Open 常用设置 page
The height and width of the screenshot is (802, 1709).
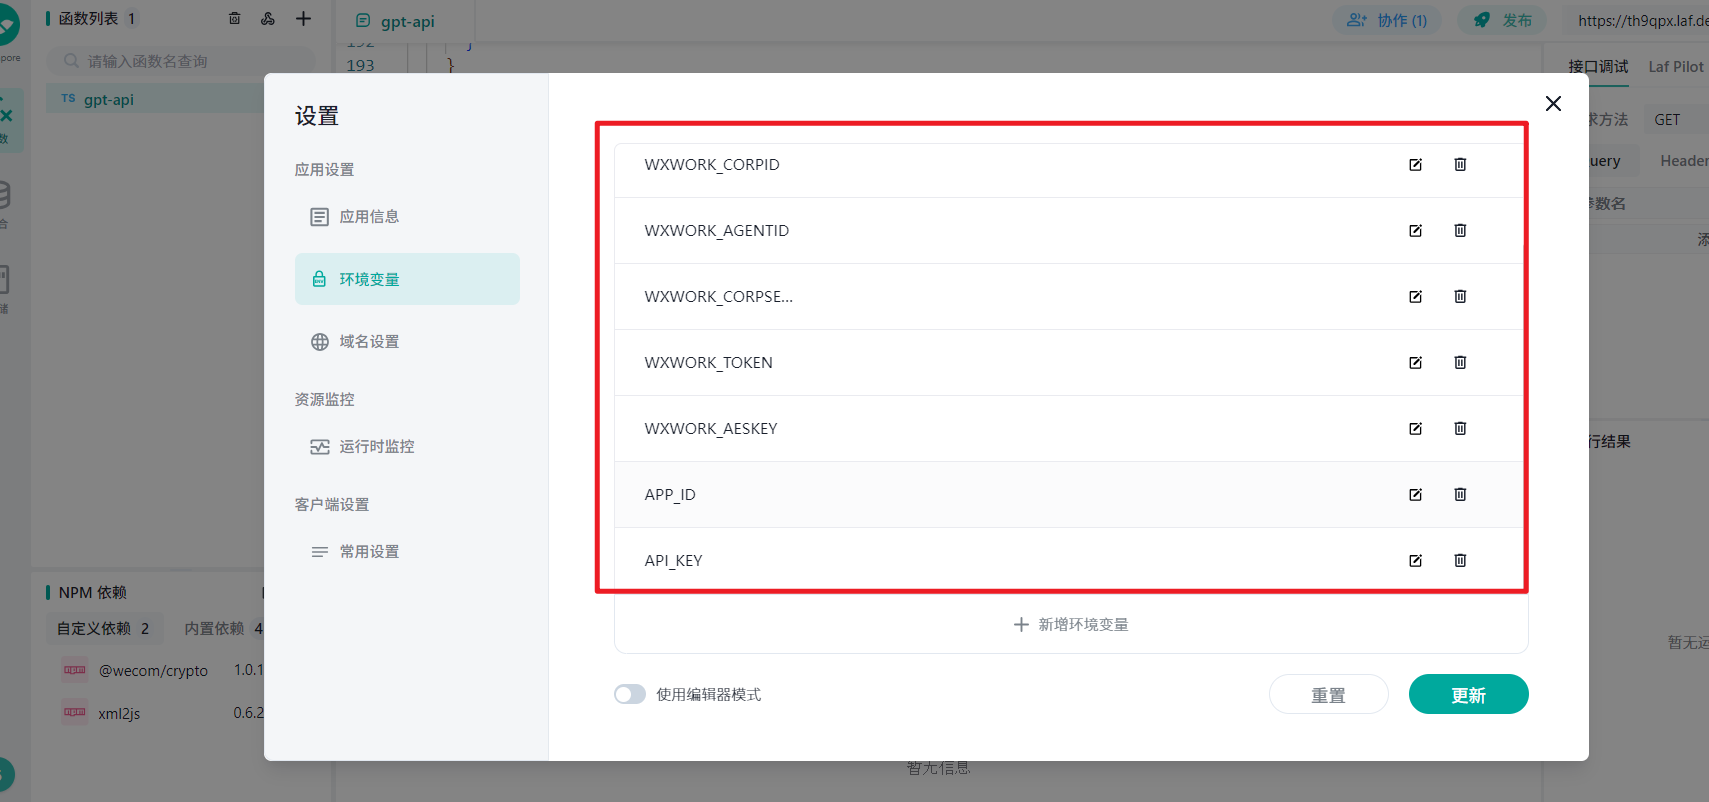coord(407,552)
